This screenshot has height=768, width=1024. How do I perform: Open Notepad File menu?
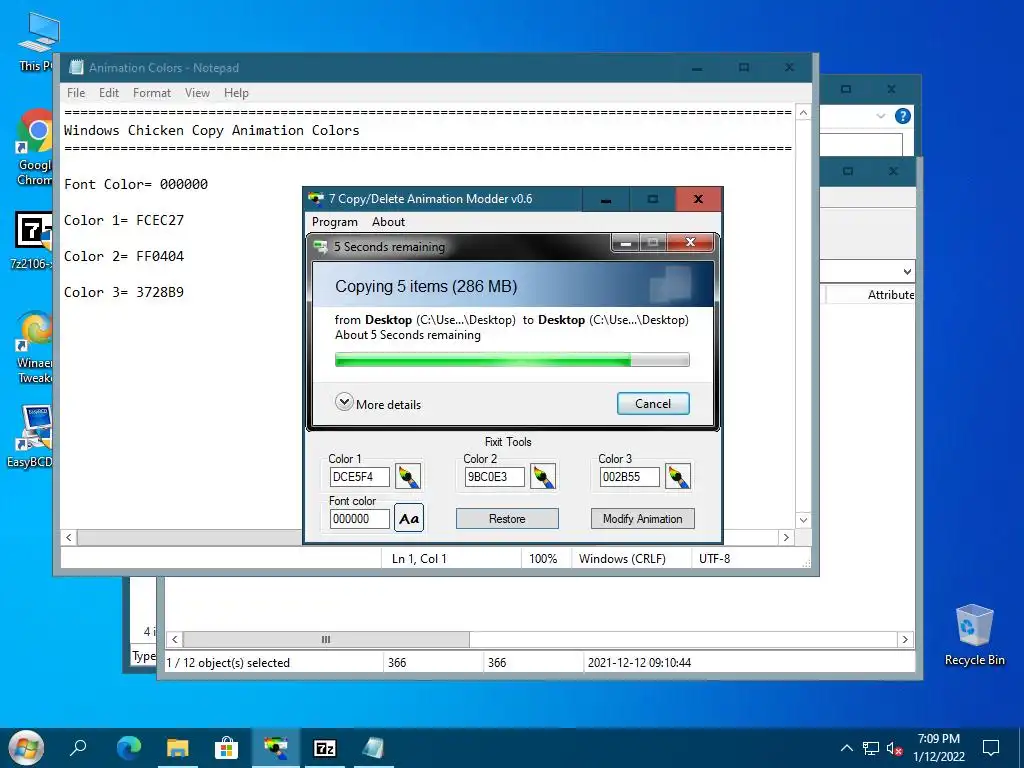pos(76,93)
